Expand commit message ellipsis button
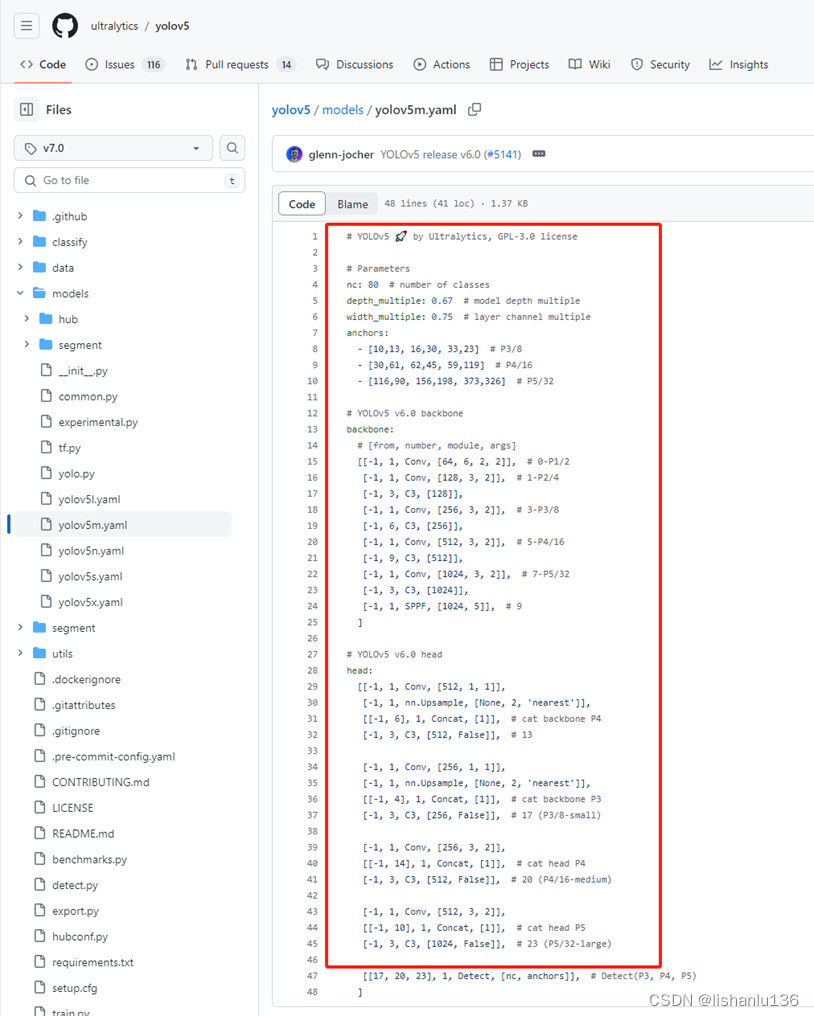 [x=539, y=154]
